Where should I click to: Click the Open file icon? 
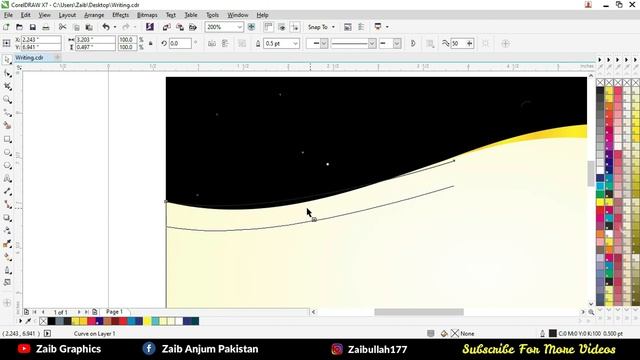(19, 27)
